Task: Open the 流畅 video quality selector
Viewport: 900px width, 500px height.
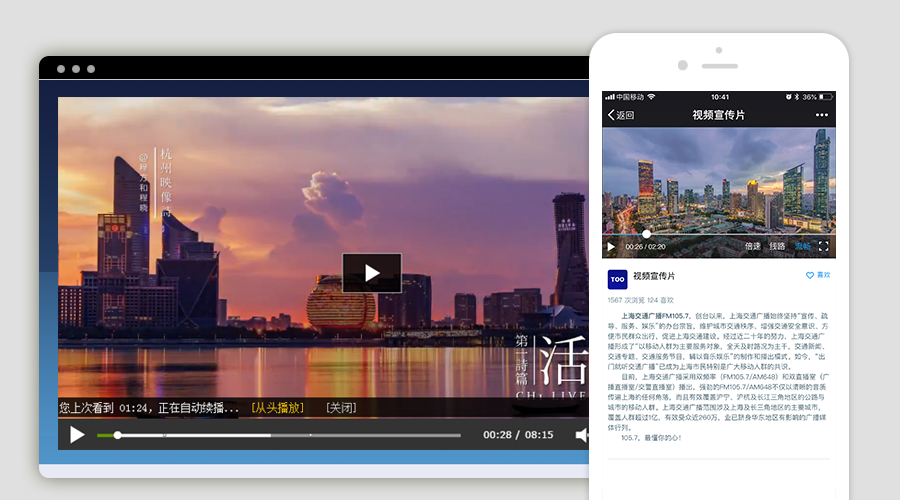Action: (802, 246)
